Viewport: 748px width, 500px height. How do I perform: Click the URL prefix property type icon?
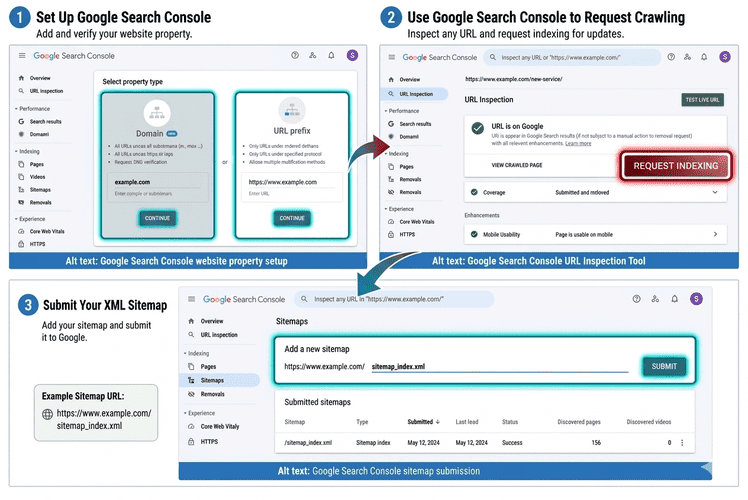(292, 111)
